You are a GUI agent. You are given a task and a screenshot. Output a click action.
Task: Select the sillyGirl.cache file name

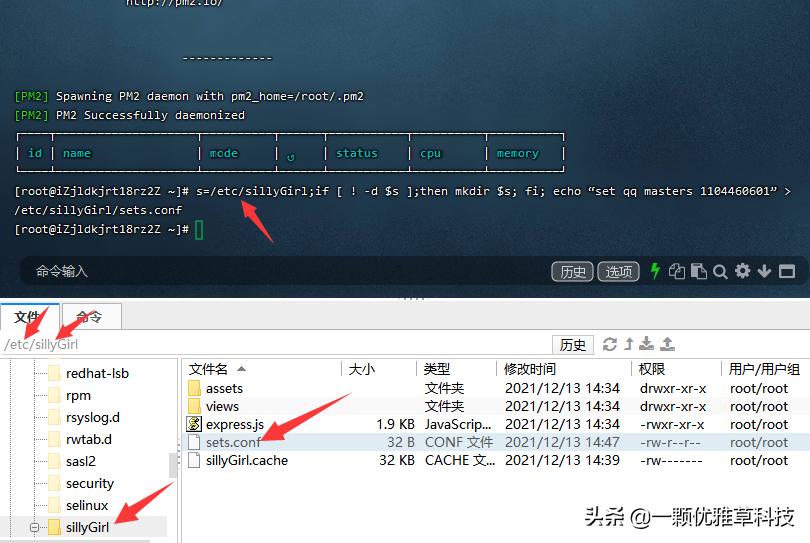click(x=247, y=460)
